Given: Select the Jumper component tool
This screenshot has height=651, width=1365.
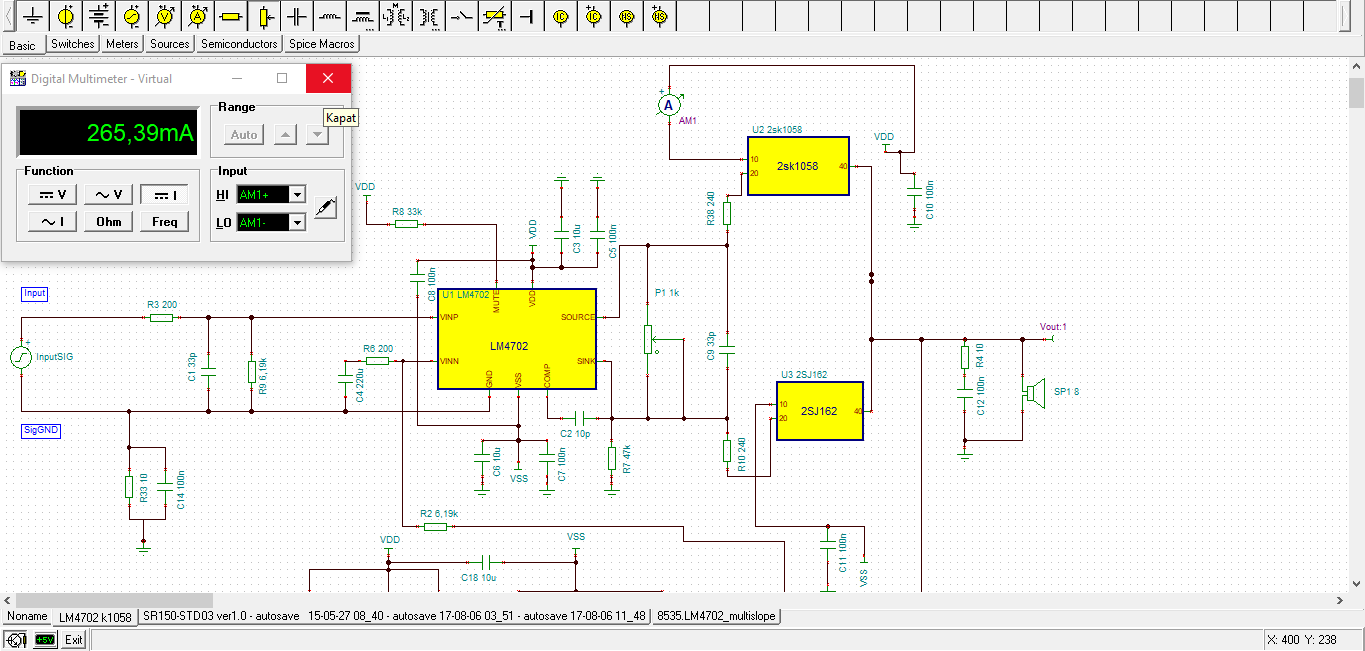Looking at the screenshot, I should 527,16.
